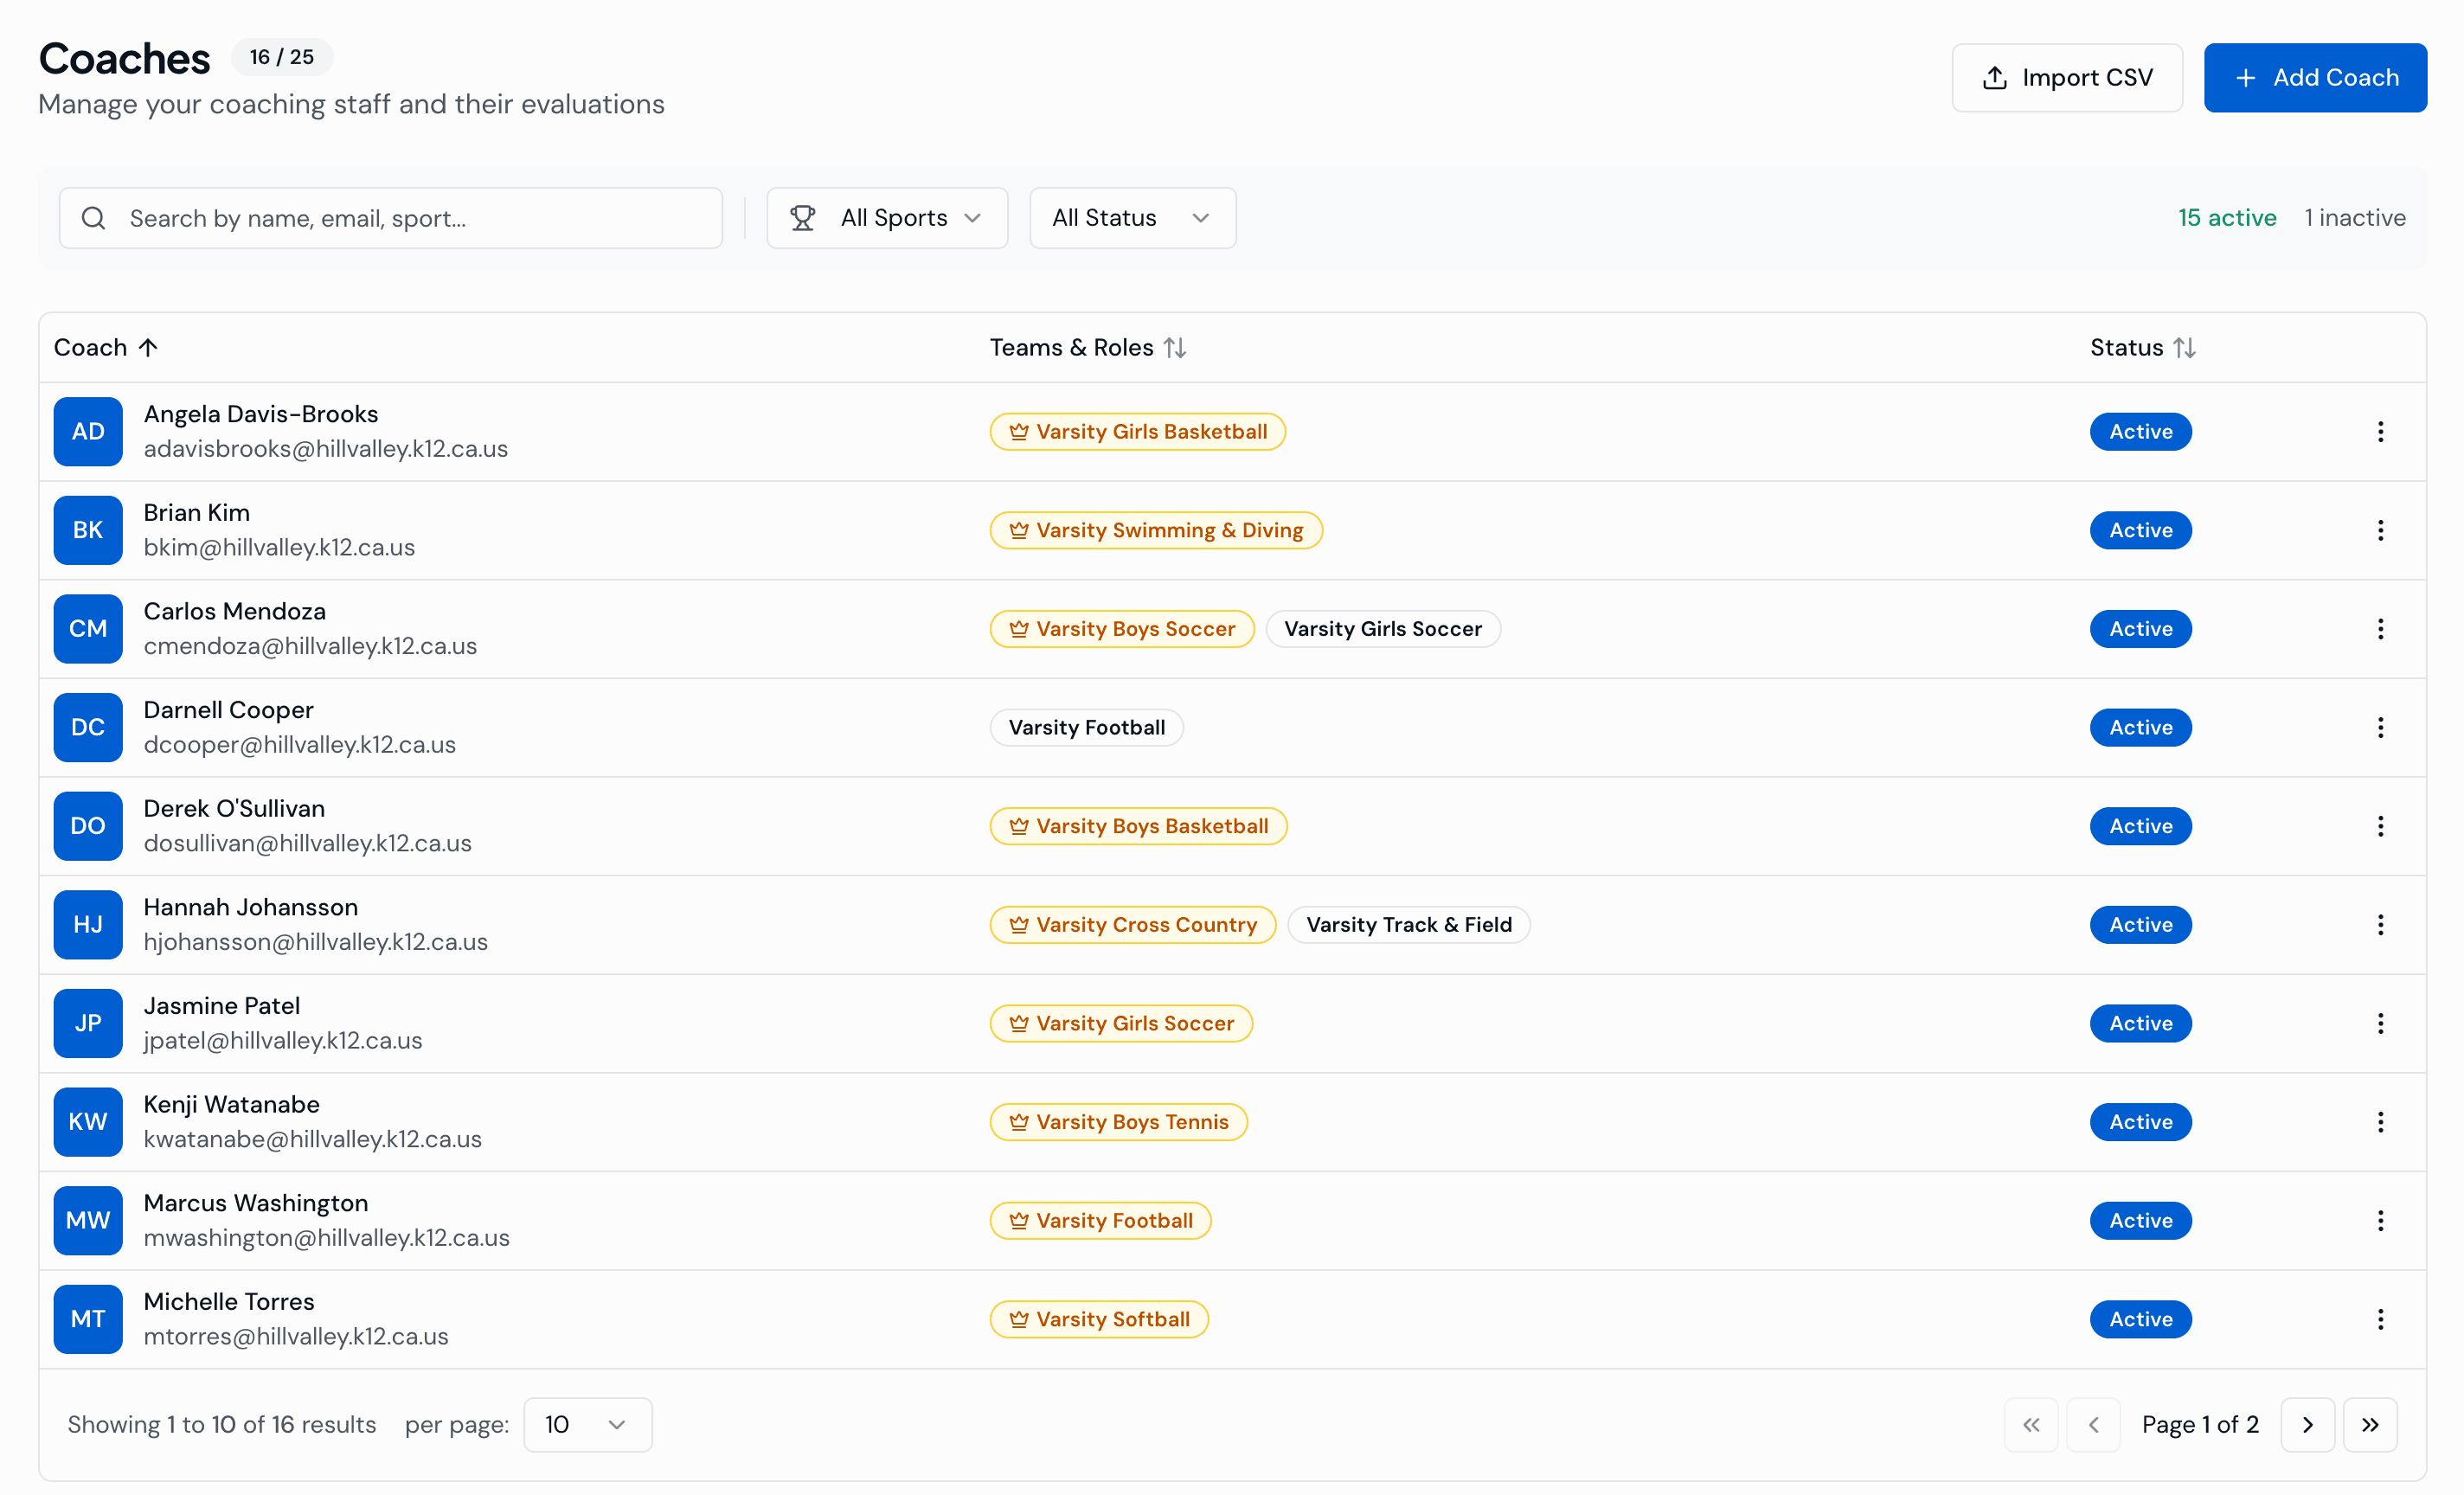
Task: Open the actions menu for Kenji Watanabe
Action: (x=2381, y=1121)
